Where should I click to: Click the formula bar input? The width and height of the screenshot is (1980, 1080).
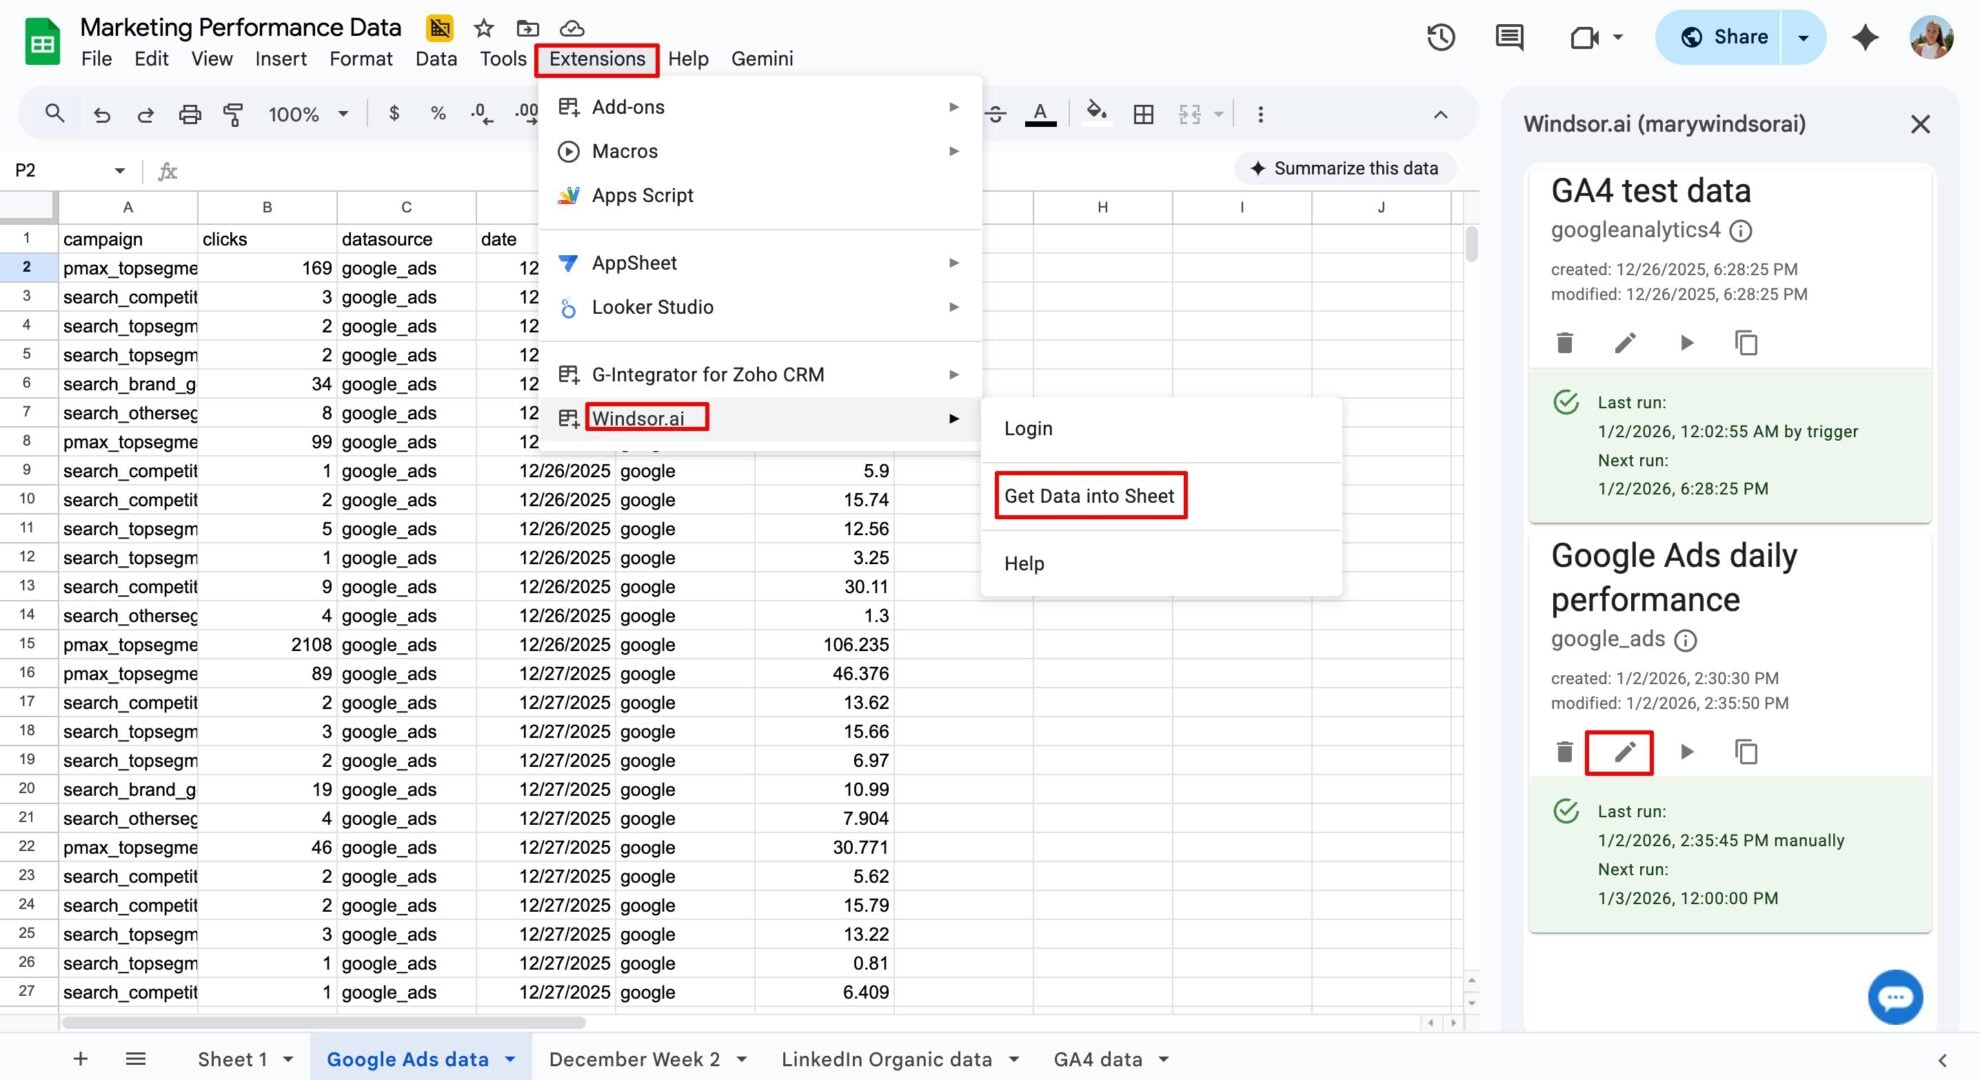click(700, 171)
